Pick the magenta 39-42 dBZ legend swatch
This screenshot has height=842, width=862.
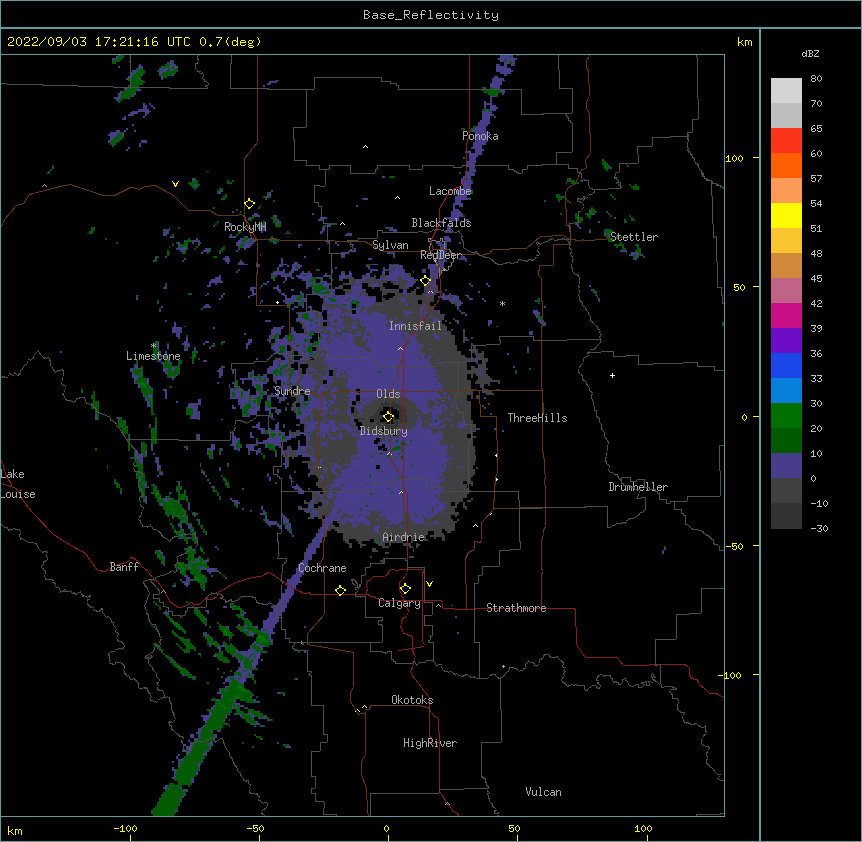786,315
